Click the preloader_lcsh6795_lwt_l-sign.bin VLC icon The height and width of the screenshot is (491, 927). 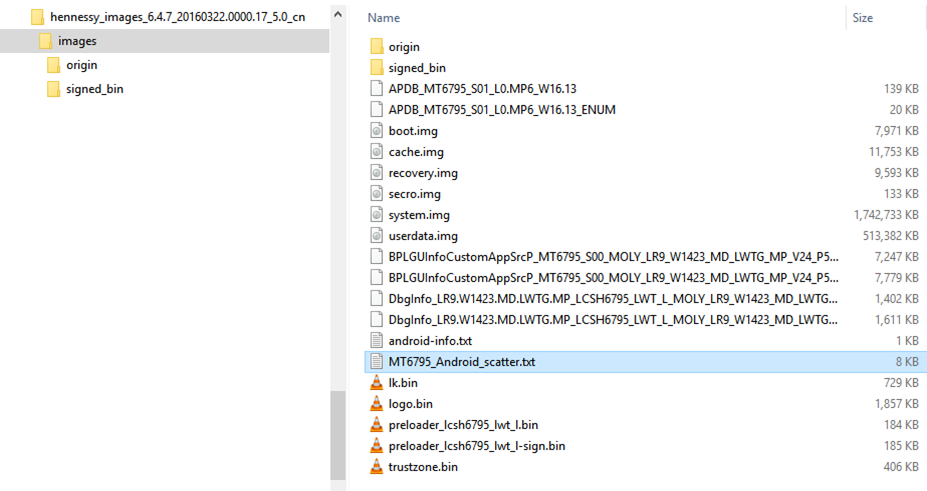[377, 446]
